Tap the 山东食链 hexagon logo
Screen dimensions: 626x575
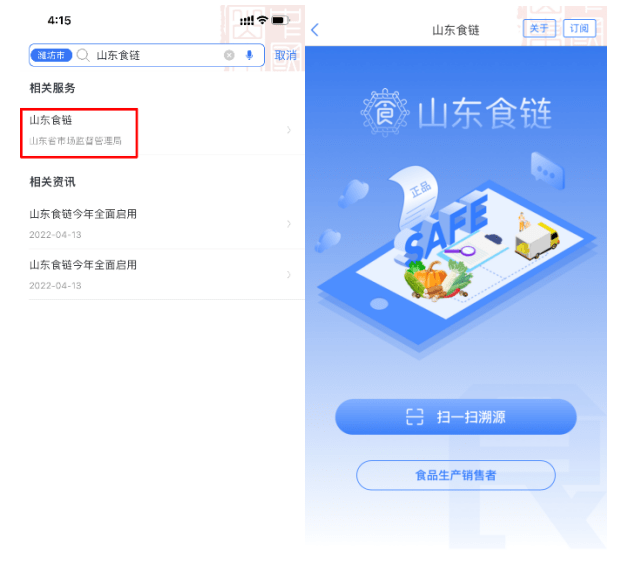pyautogui.click(x=385, y=113)
